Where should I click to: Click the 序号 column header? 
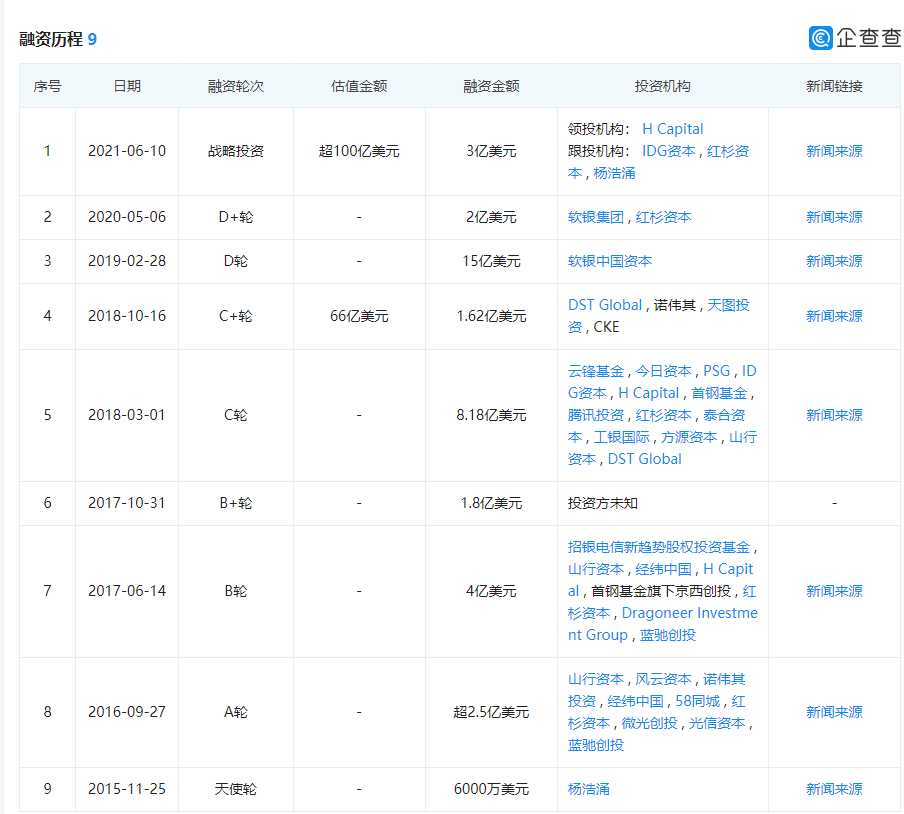click(47, 86)
